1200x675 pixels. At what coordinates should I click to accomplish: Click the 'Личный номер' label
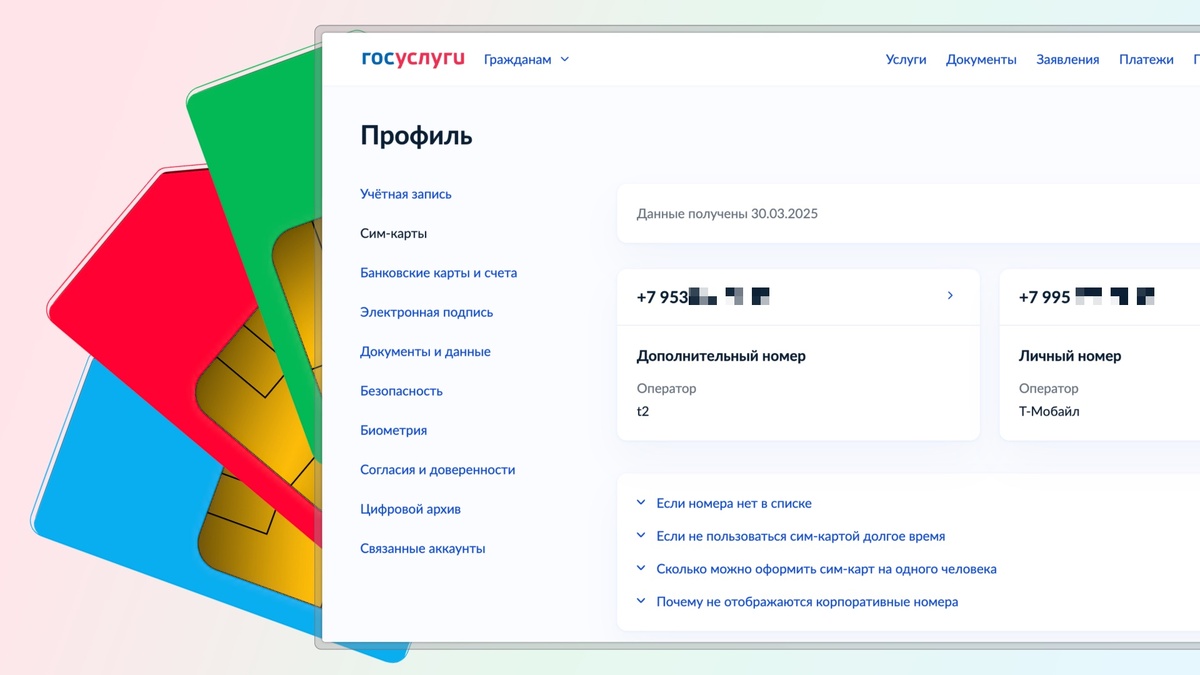[1070, 356]
